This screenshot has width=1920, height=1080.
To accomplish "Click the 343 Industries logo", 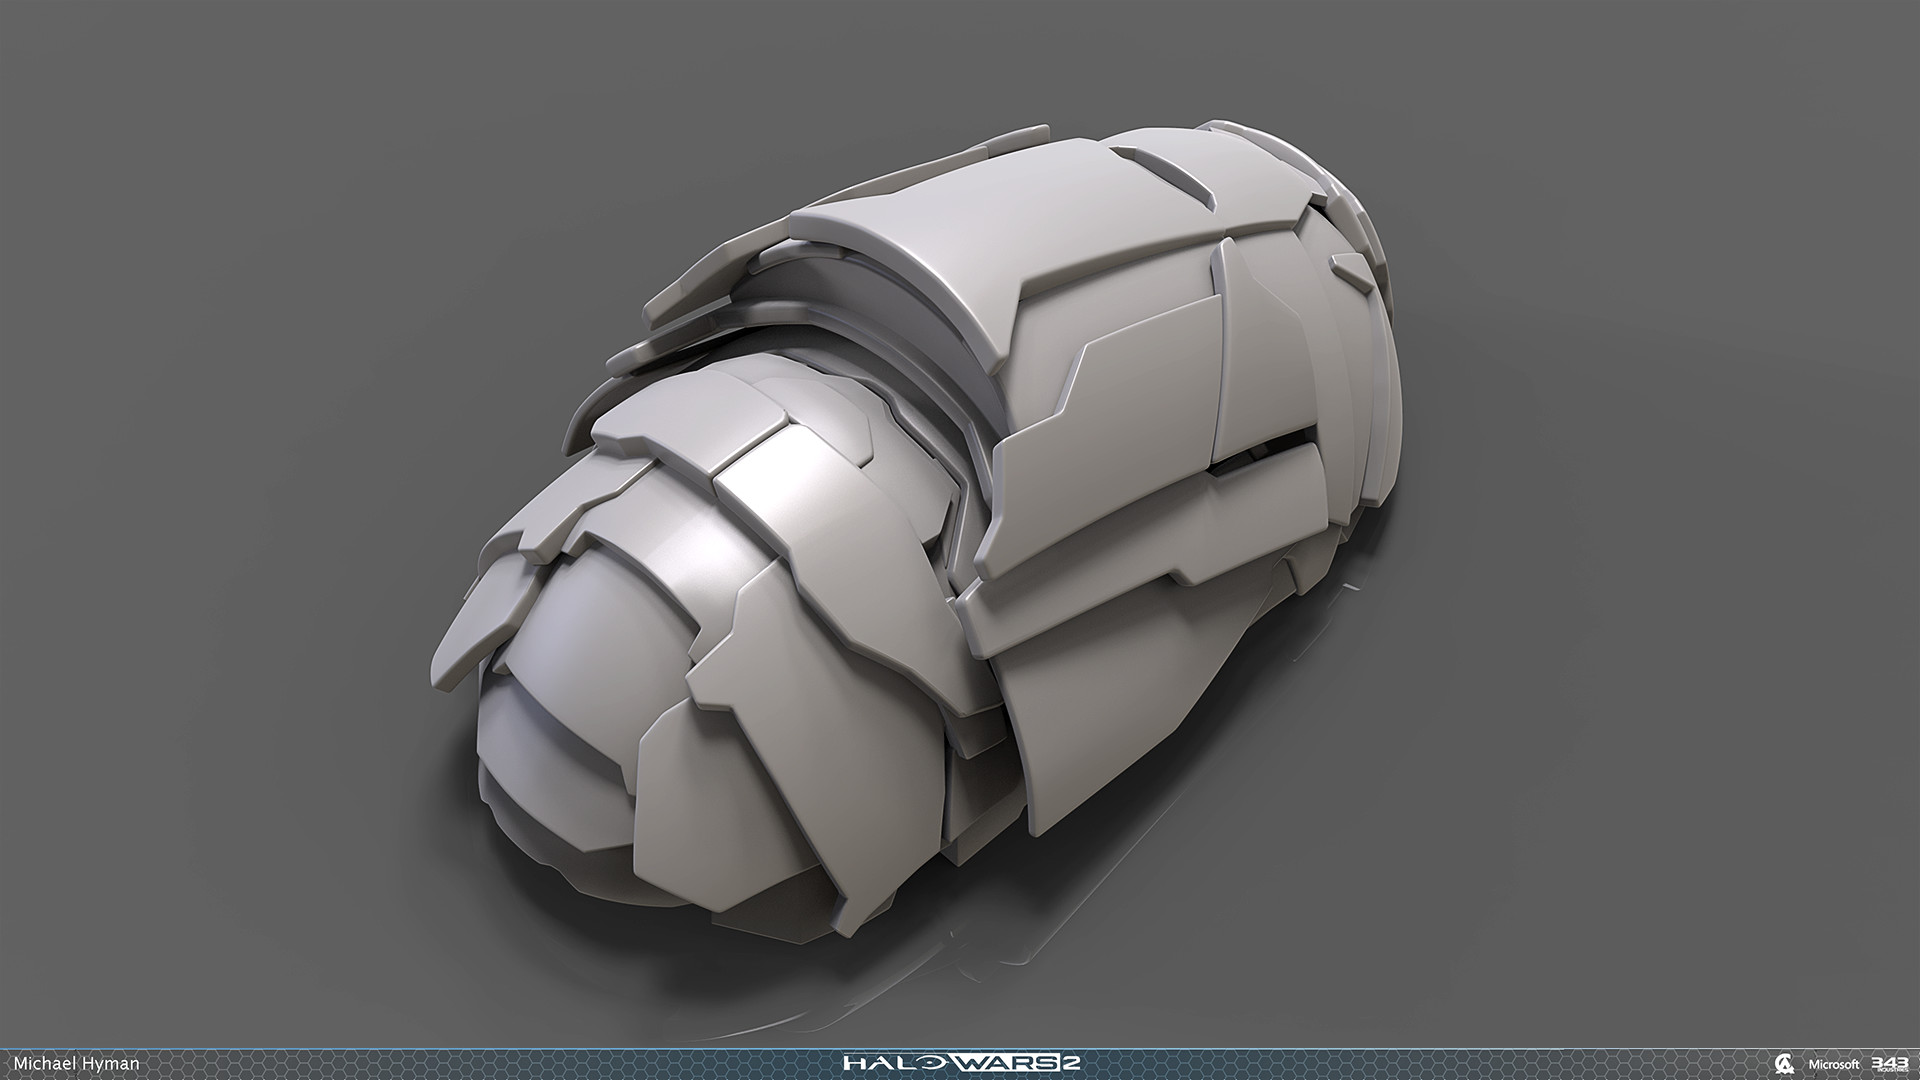I will coord(1889,1062).
